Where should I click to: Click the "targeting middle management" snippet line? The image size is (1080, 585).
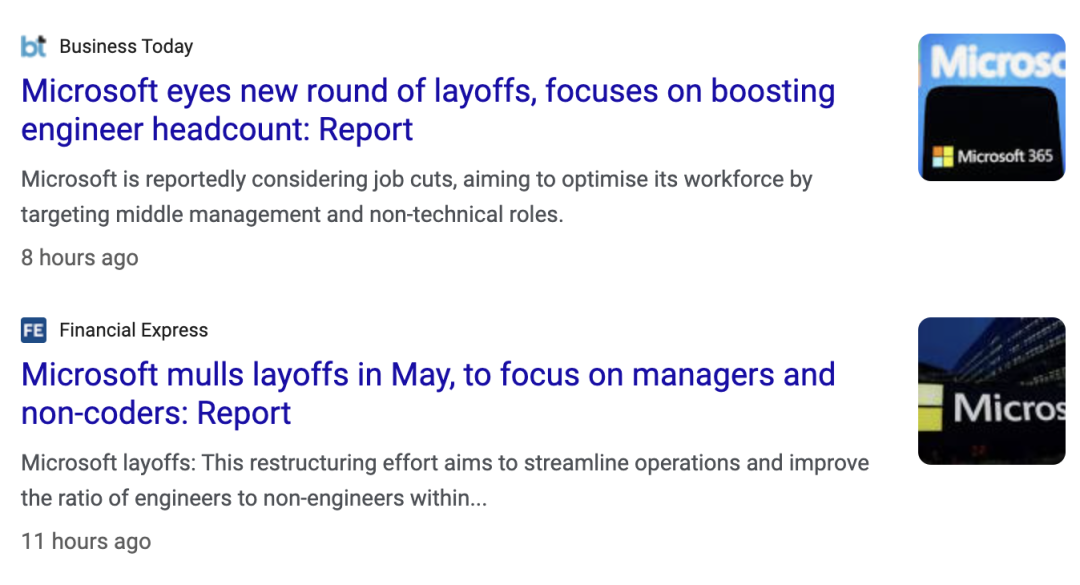tap(292, 215)
